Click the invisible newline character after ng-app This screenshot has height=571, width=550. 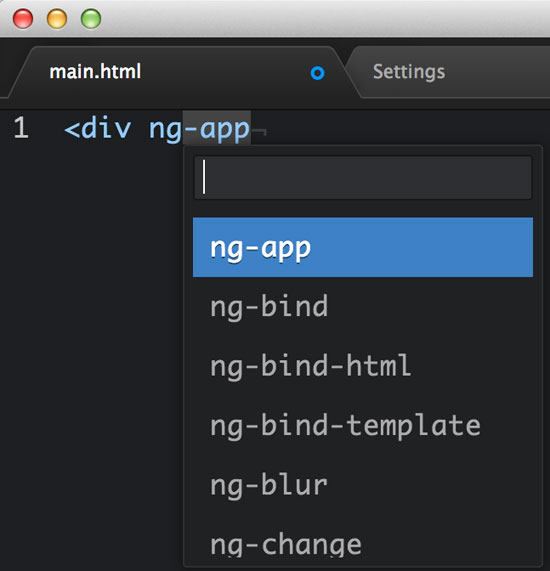pos(259,131)
